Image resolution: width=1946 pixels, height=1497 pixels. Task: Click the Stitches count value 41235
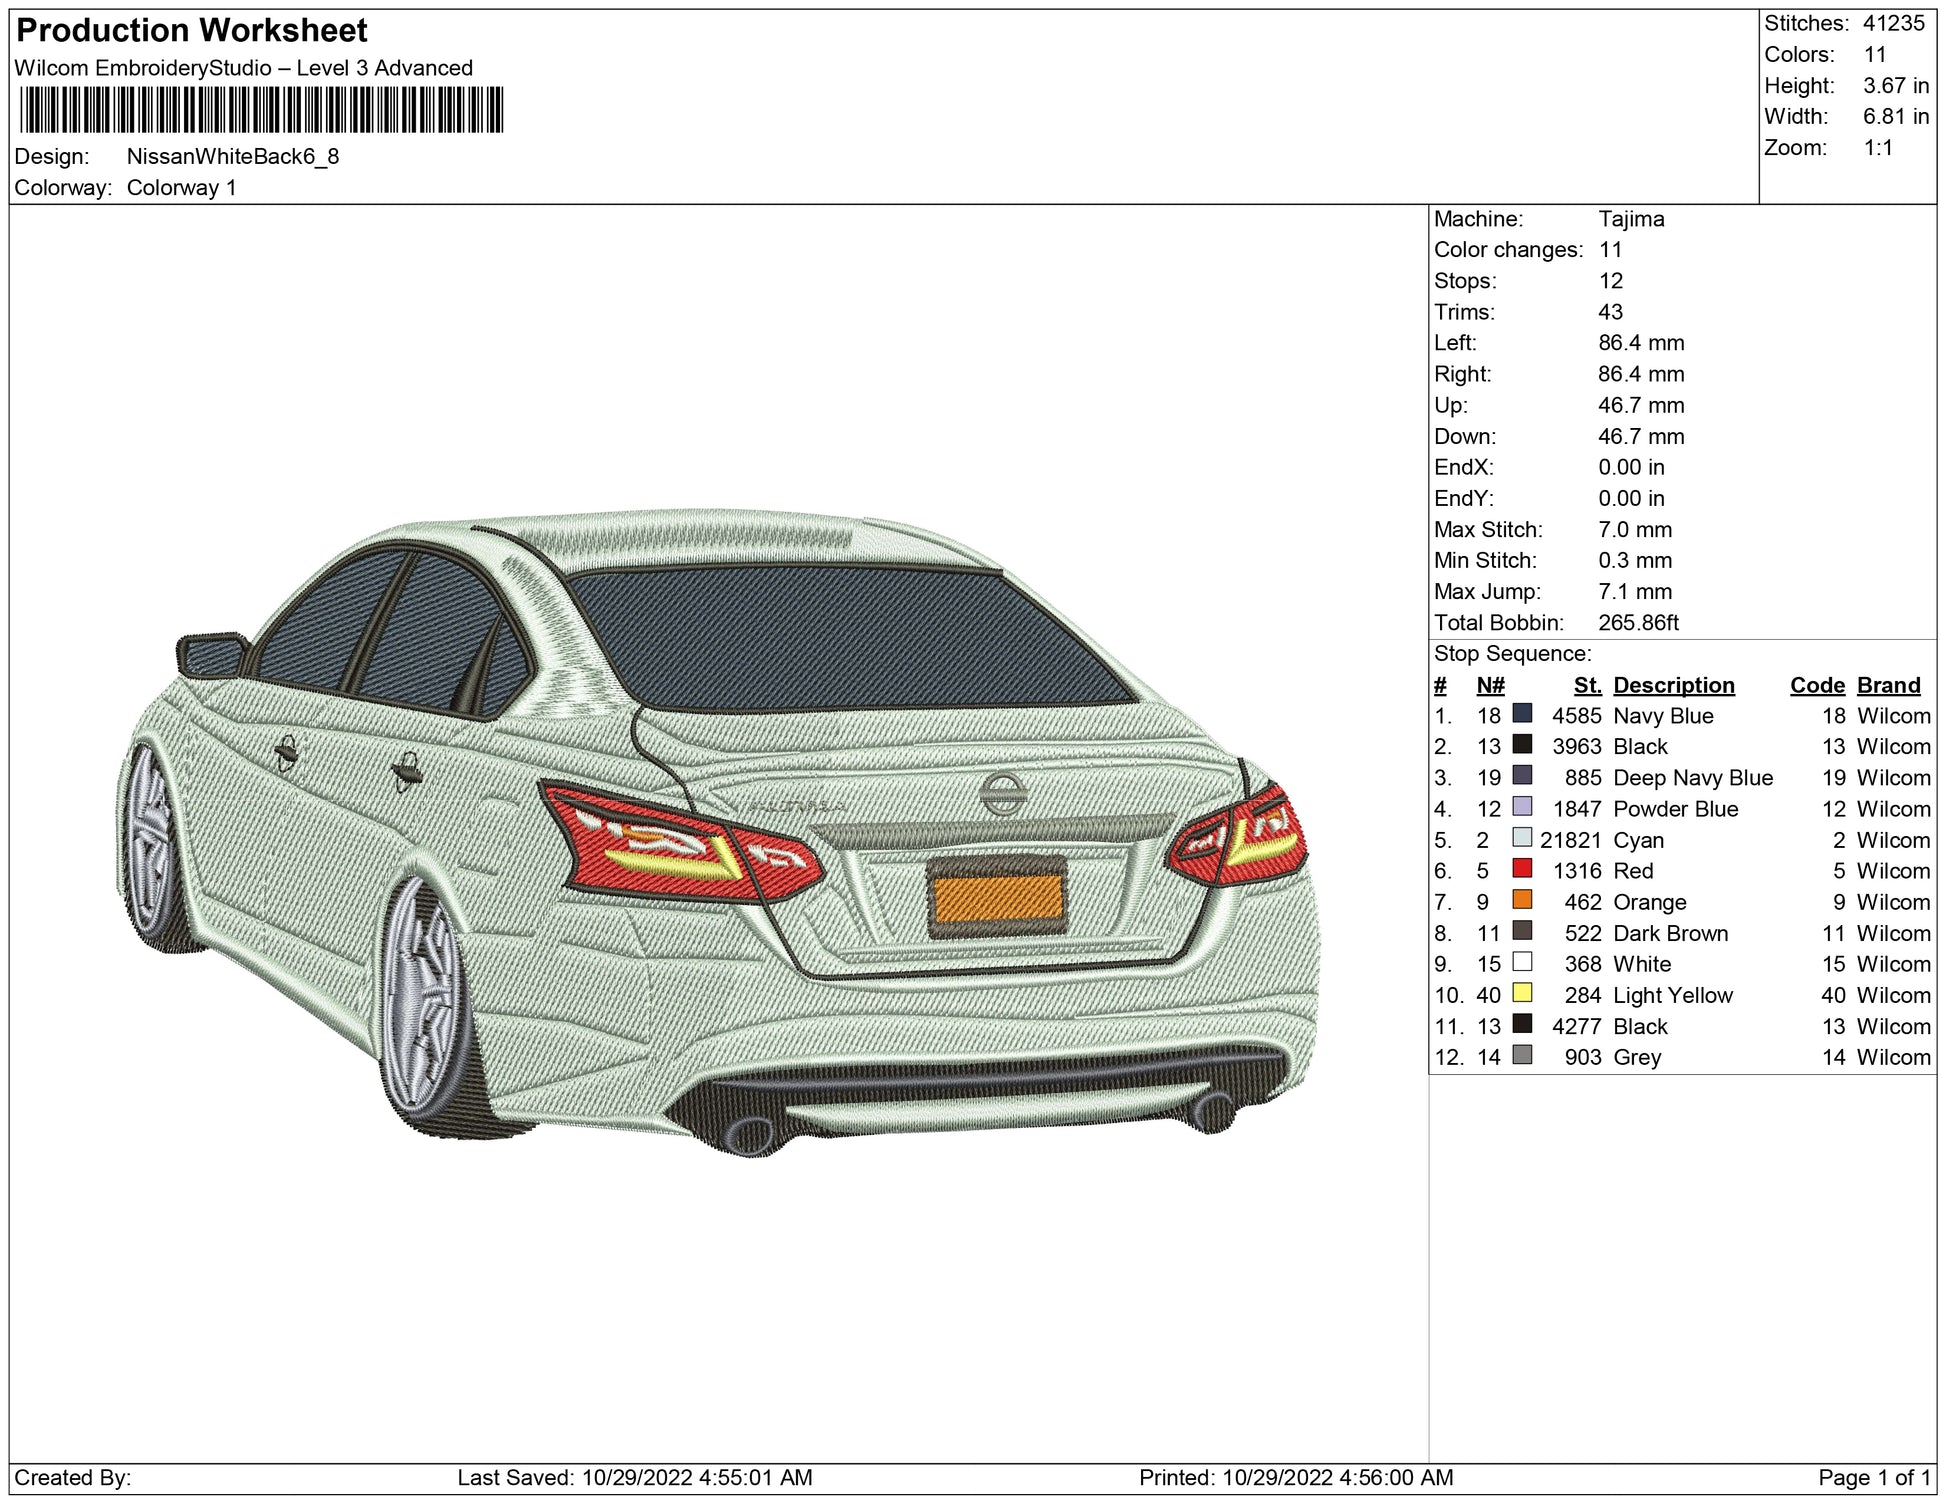pyautogui.click(x=1893, y=24)
